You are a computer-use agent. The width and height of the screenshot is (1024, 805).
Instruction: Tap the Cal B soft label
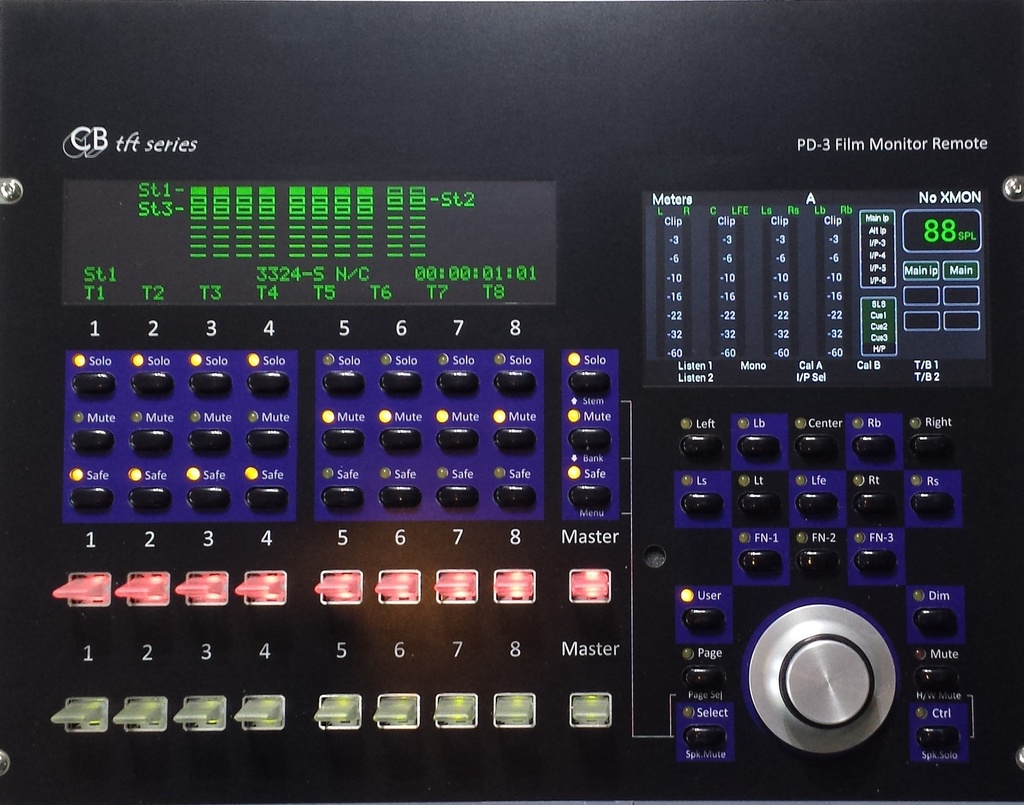click(869, 366)
